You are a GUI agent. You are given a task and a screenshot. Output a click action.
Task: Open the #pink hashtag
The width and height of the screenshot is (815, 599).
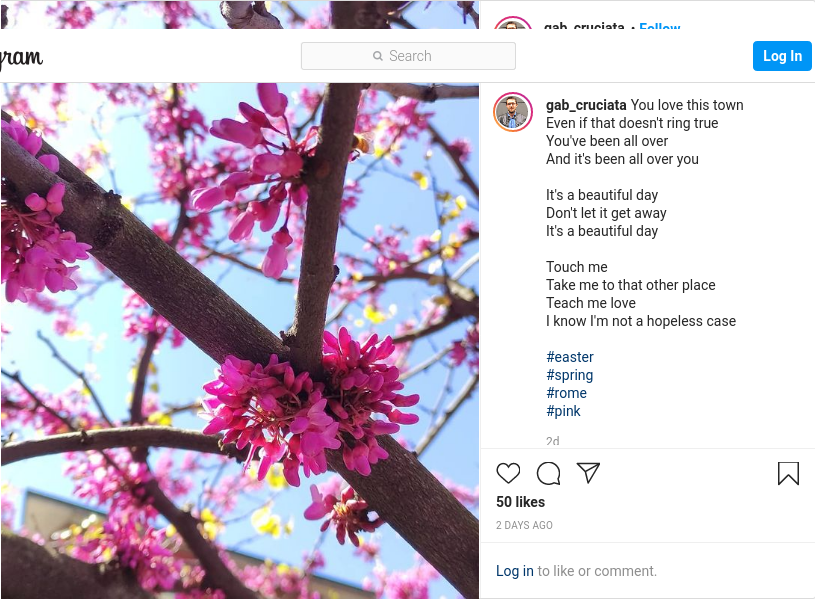tap(563, 411)
